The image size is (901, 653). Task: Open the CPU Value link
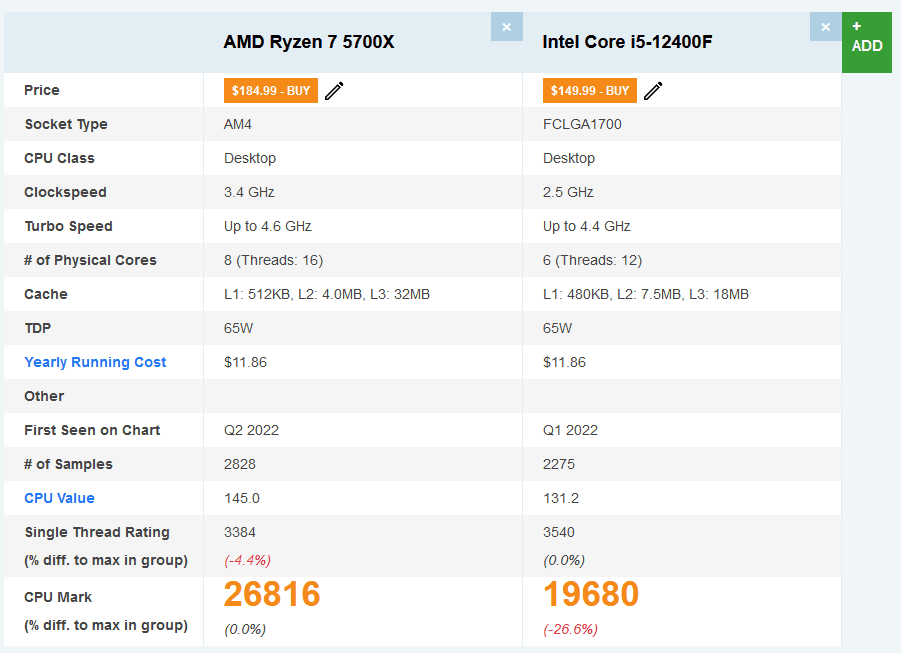tap(59, 498)
